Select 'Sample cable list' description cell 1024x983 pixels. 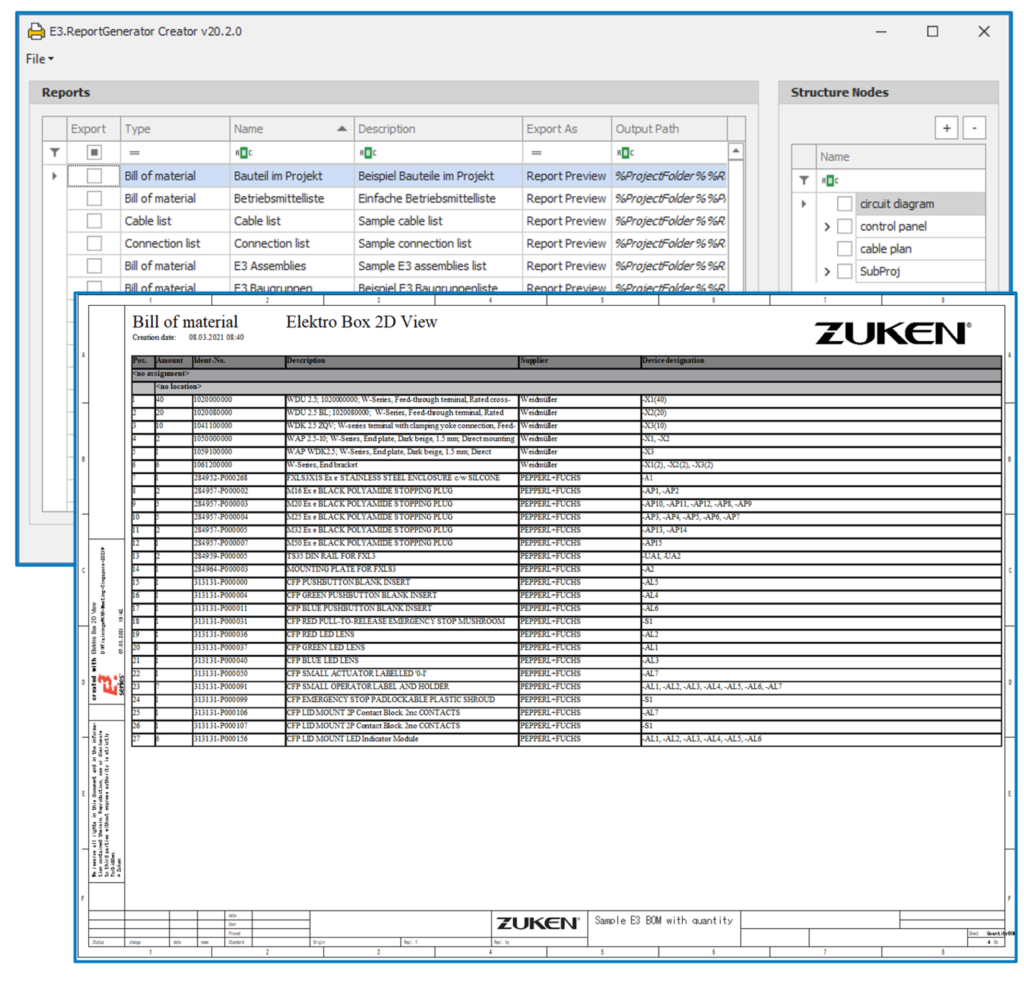438,221
